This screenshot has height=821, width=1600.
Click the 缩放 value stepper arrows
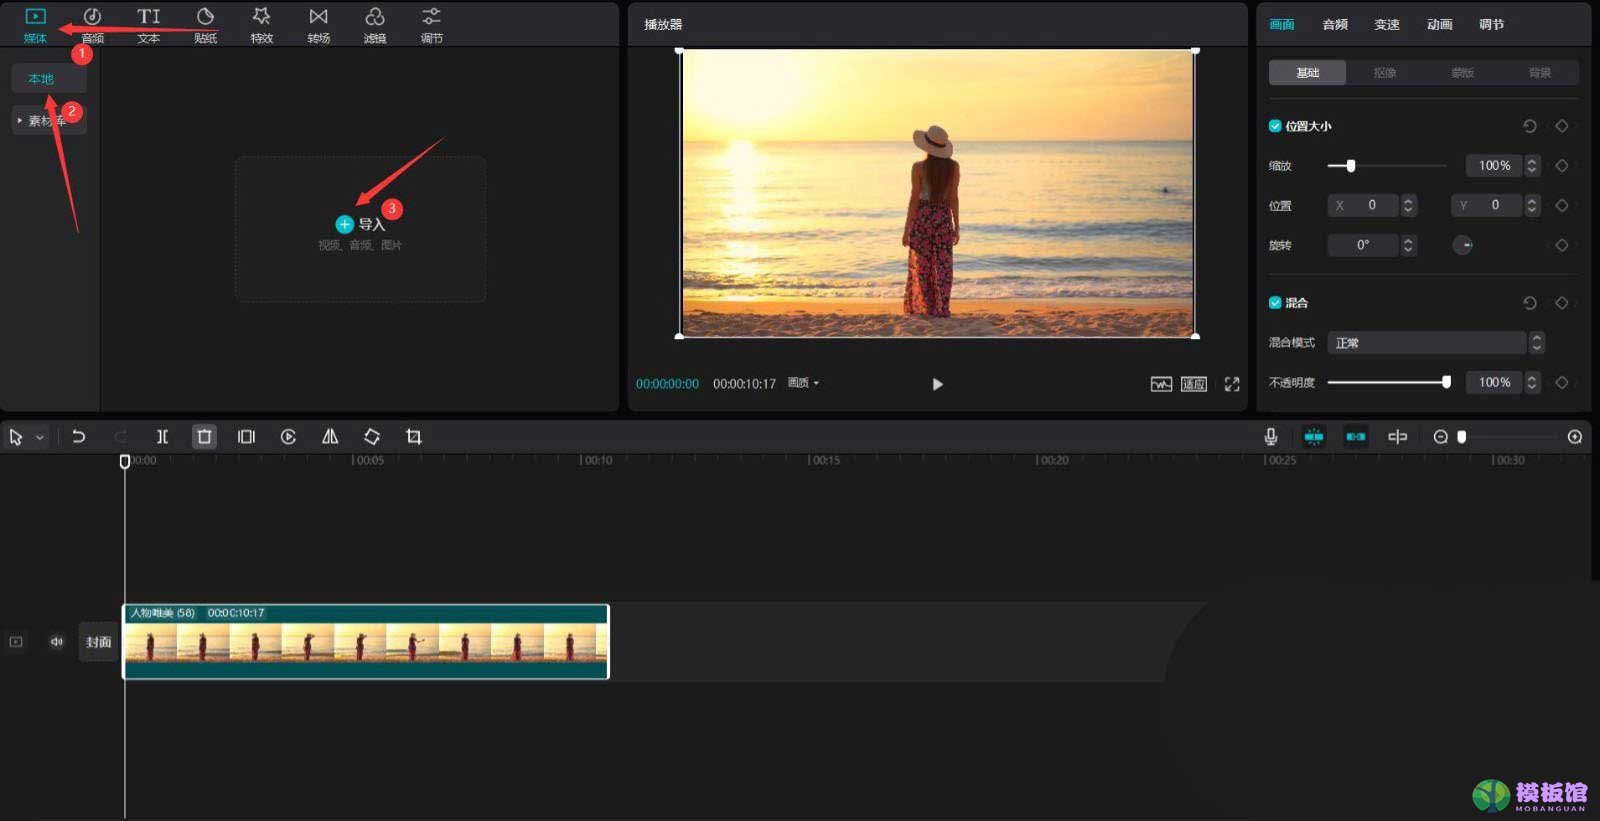(1532, 165)
